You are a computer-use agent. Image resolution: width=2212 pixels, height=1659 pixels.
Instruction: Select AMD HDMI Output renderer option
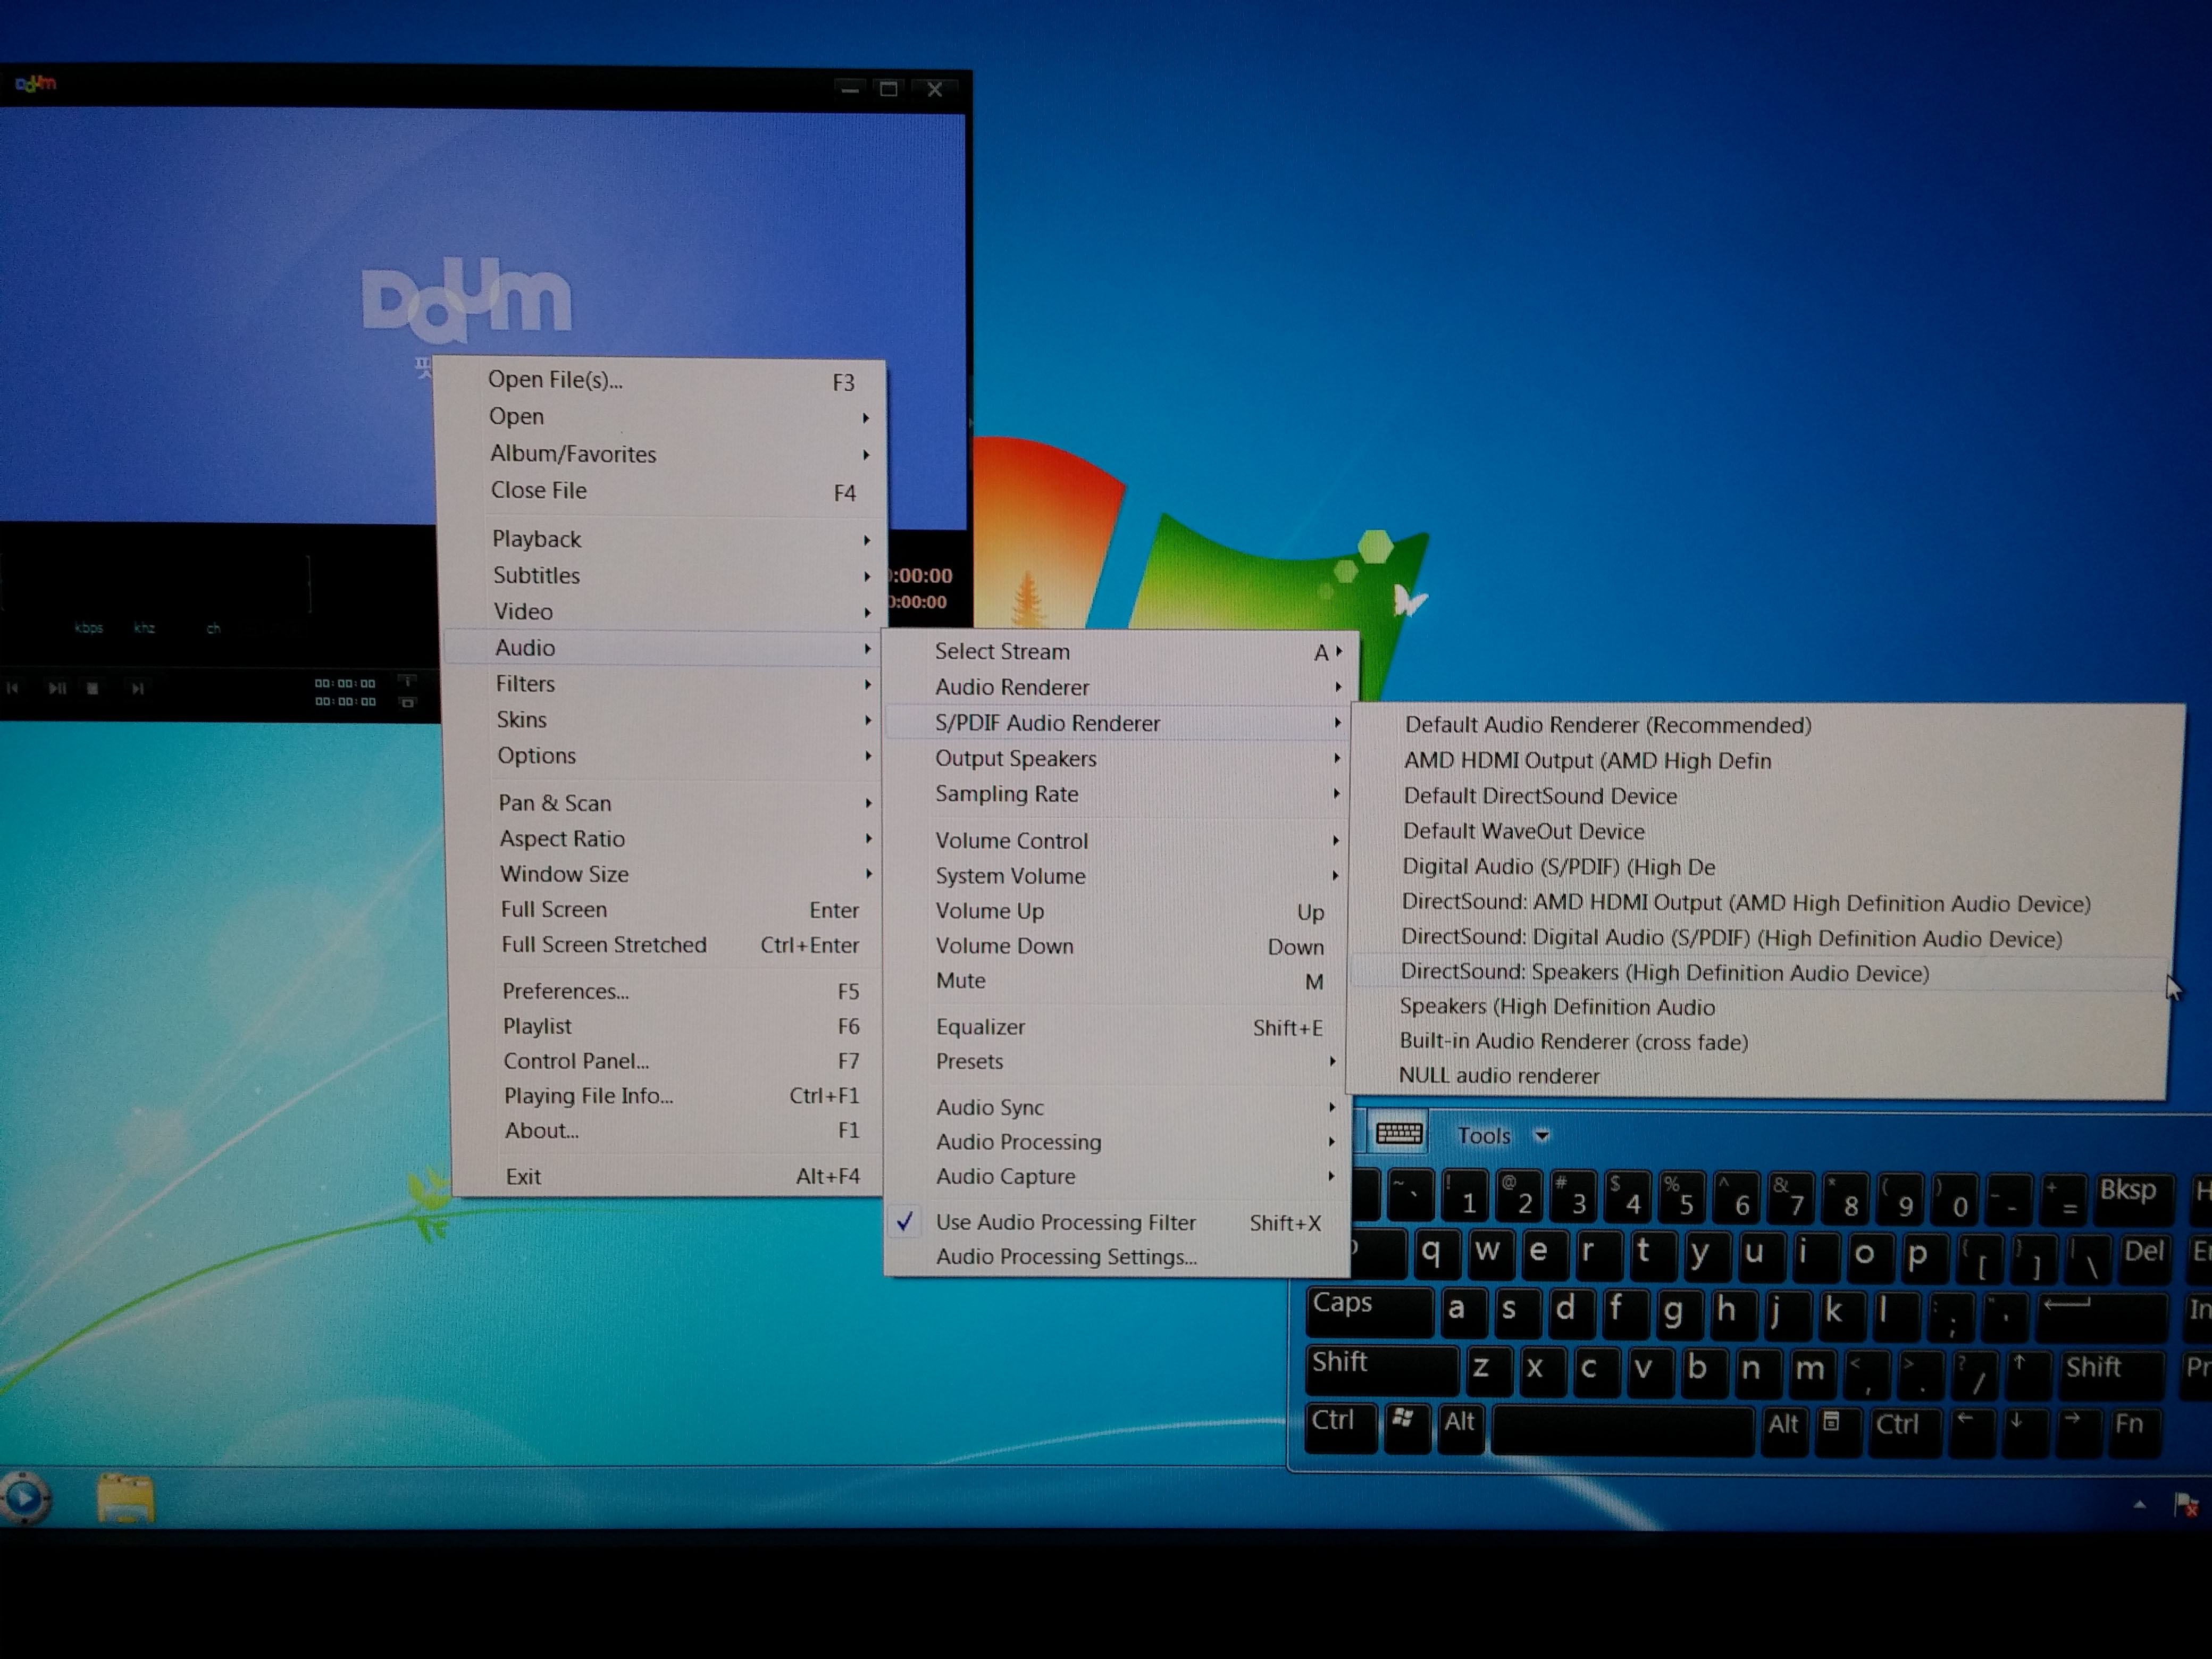click(1767, 761)
